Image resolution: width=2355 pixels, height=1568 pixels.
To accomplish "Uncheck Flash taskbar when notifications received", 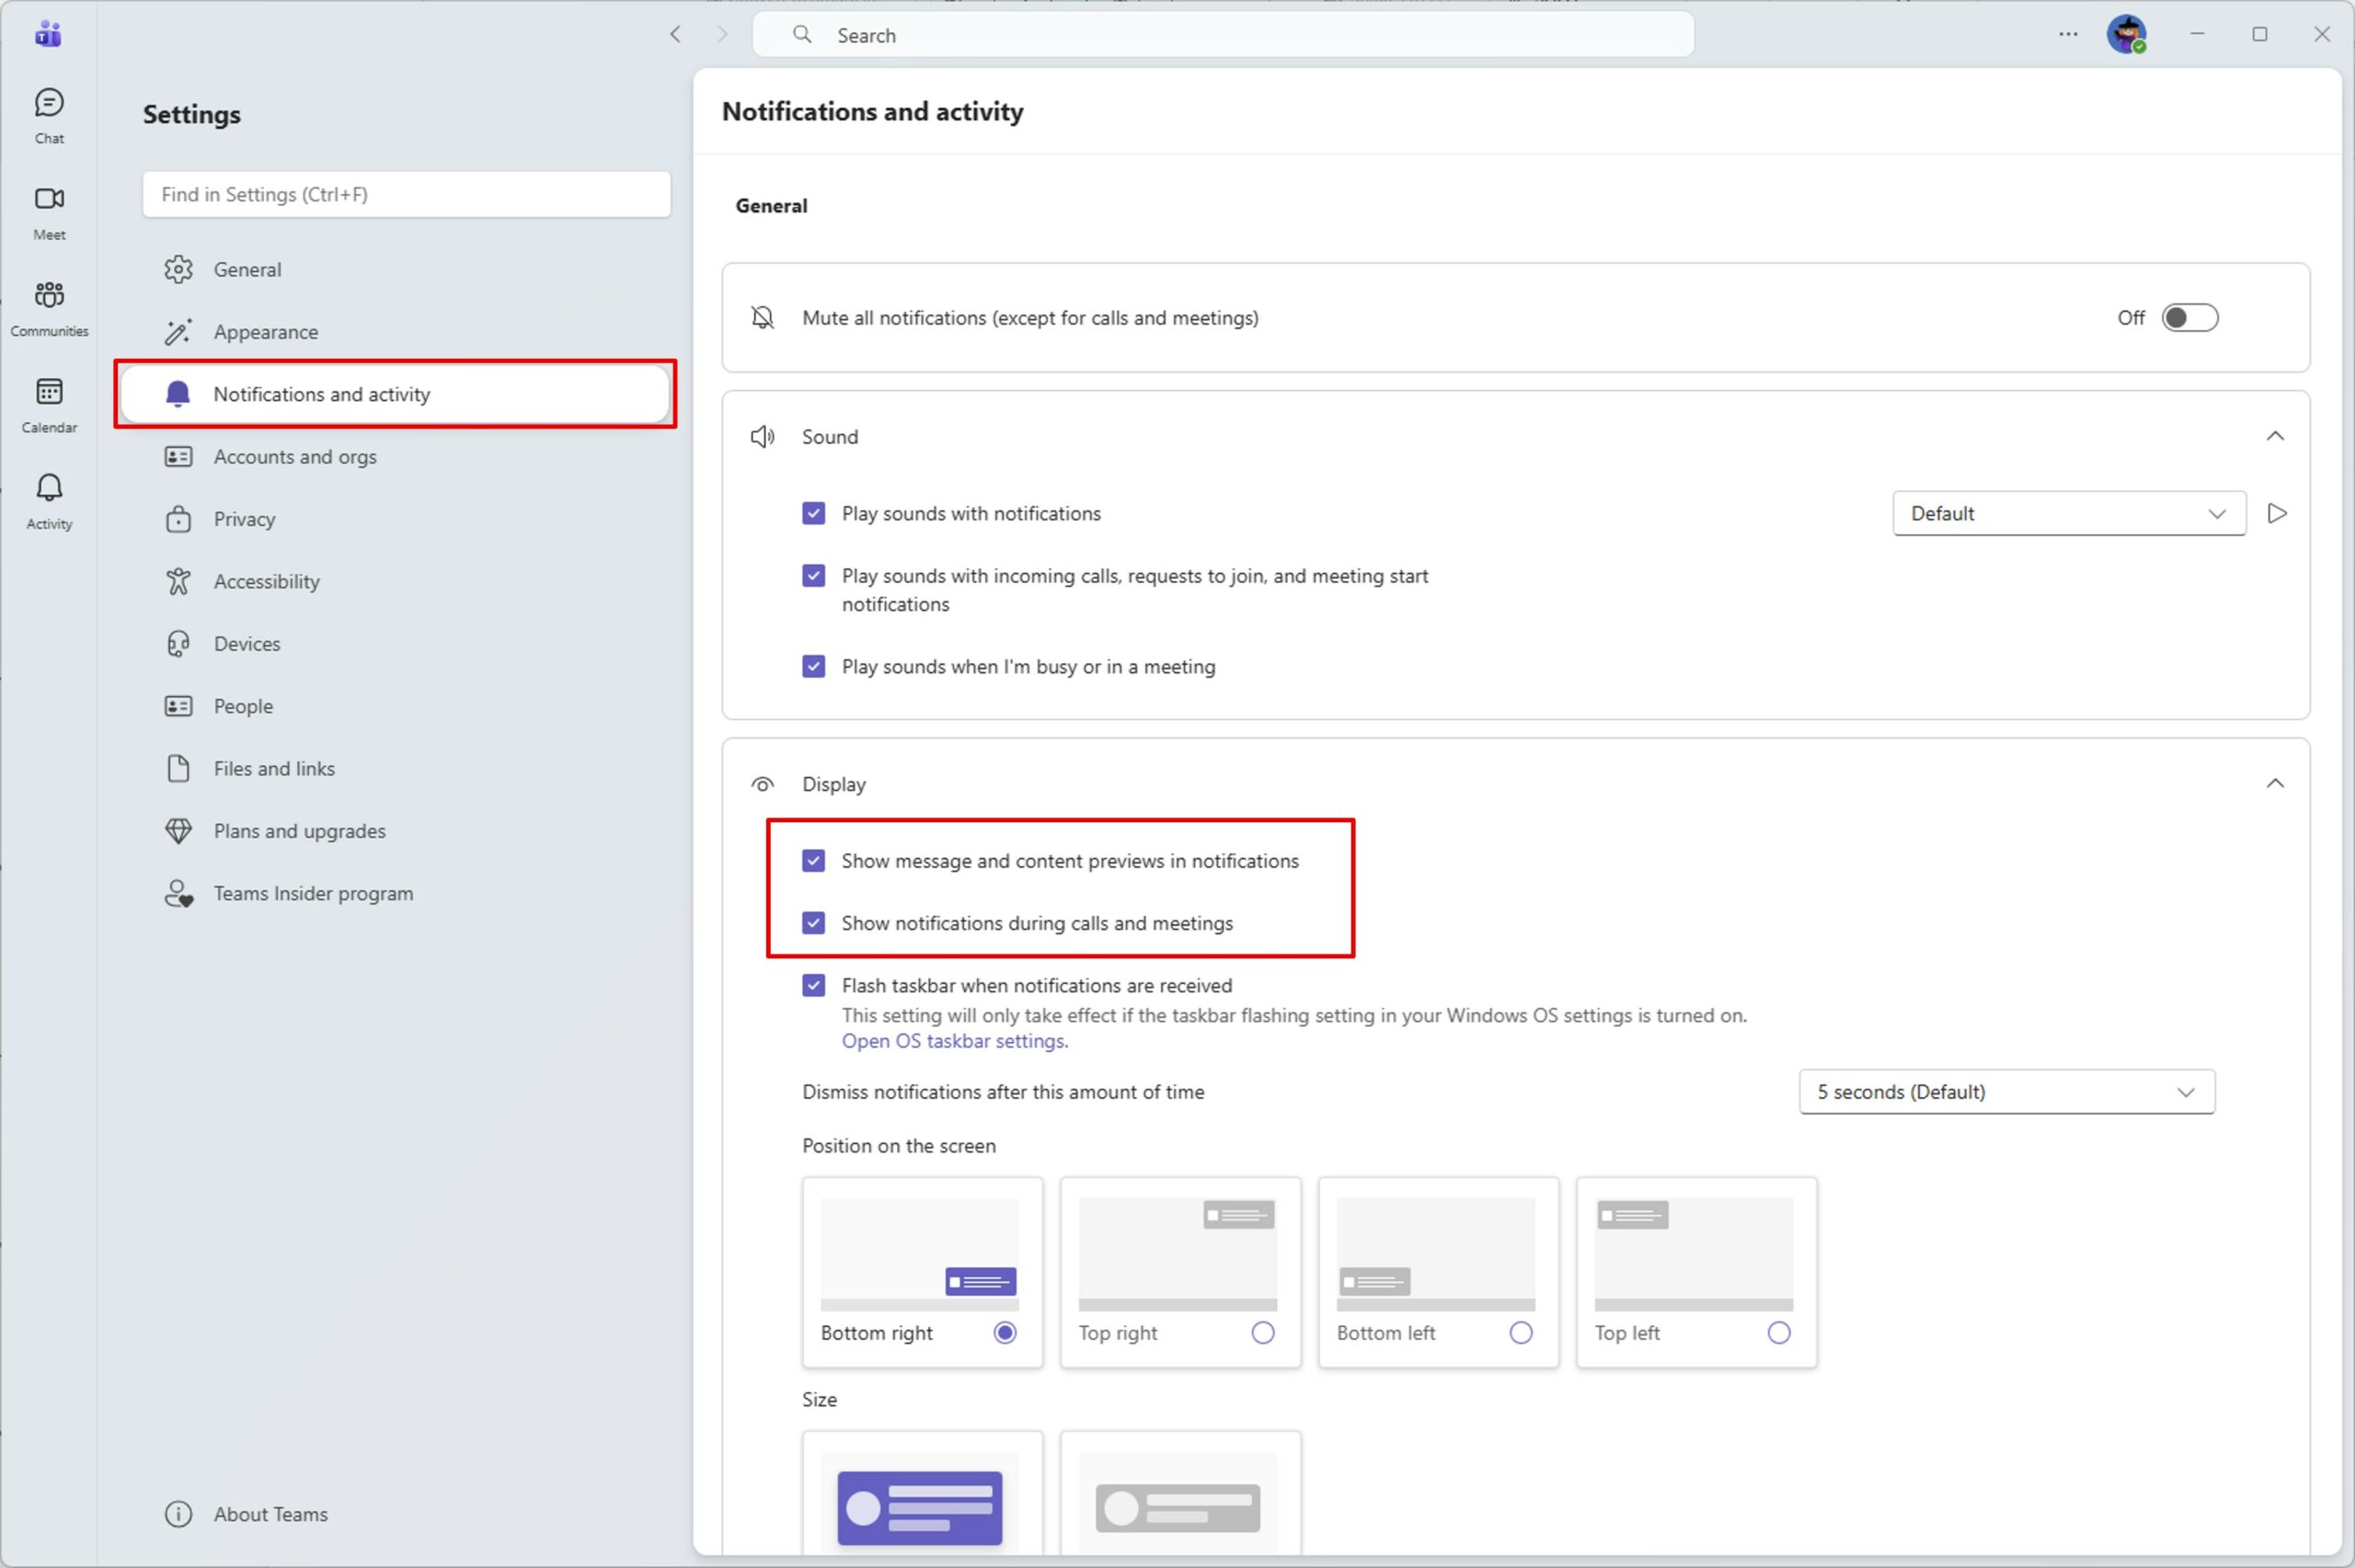I will click(x=814, y=985).
